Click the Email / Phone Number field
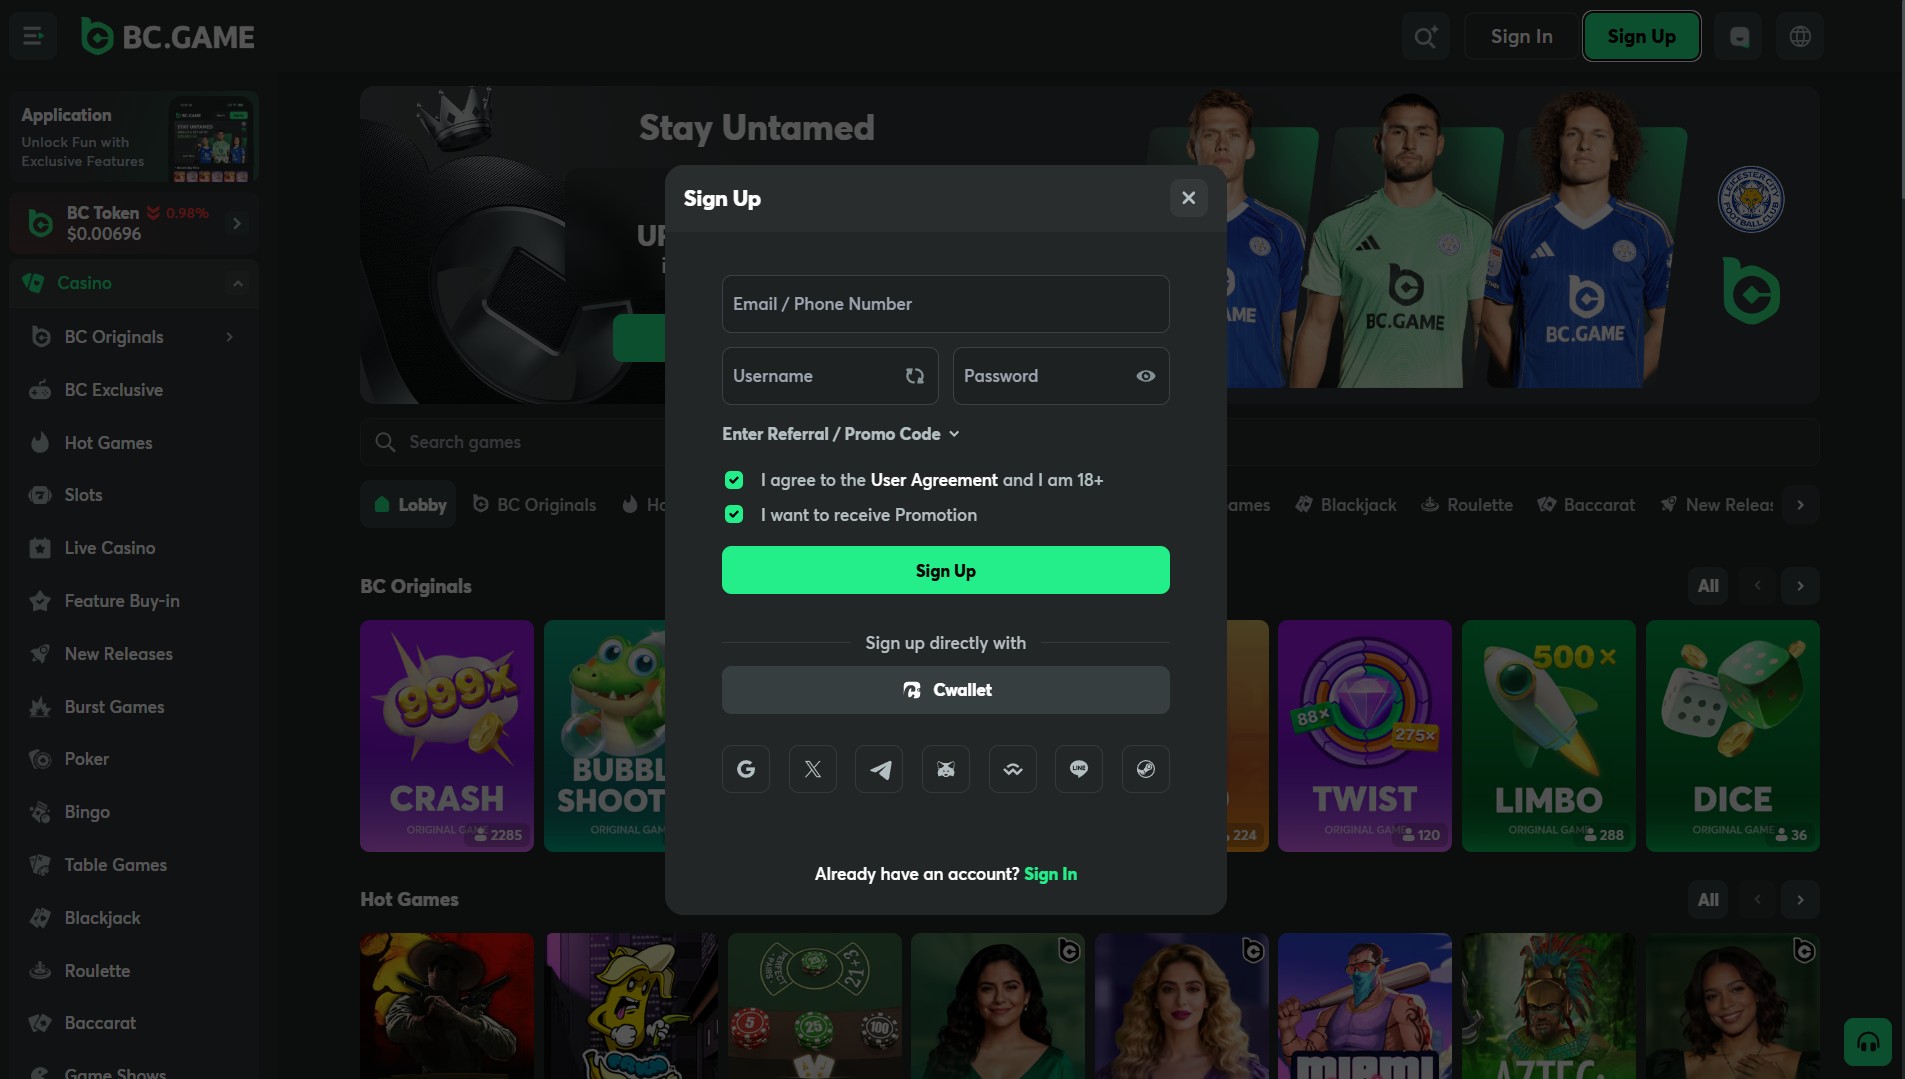 point(945,304)
